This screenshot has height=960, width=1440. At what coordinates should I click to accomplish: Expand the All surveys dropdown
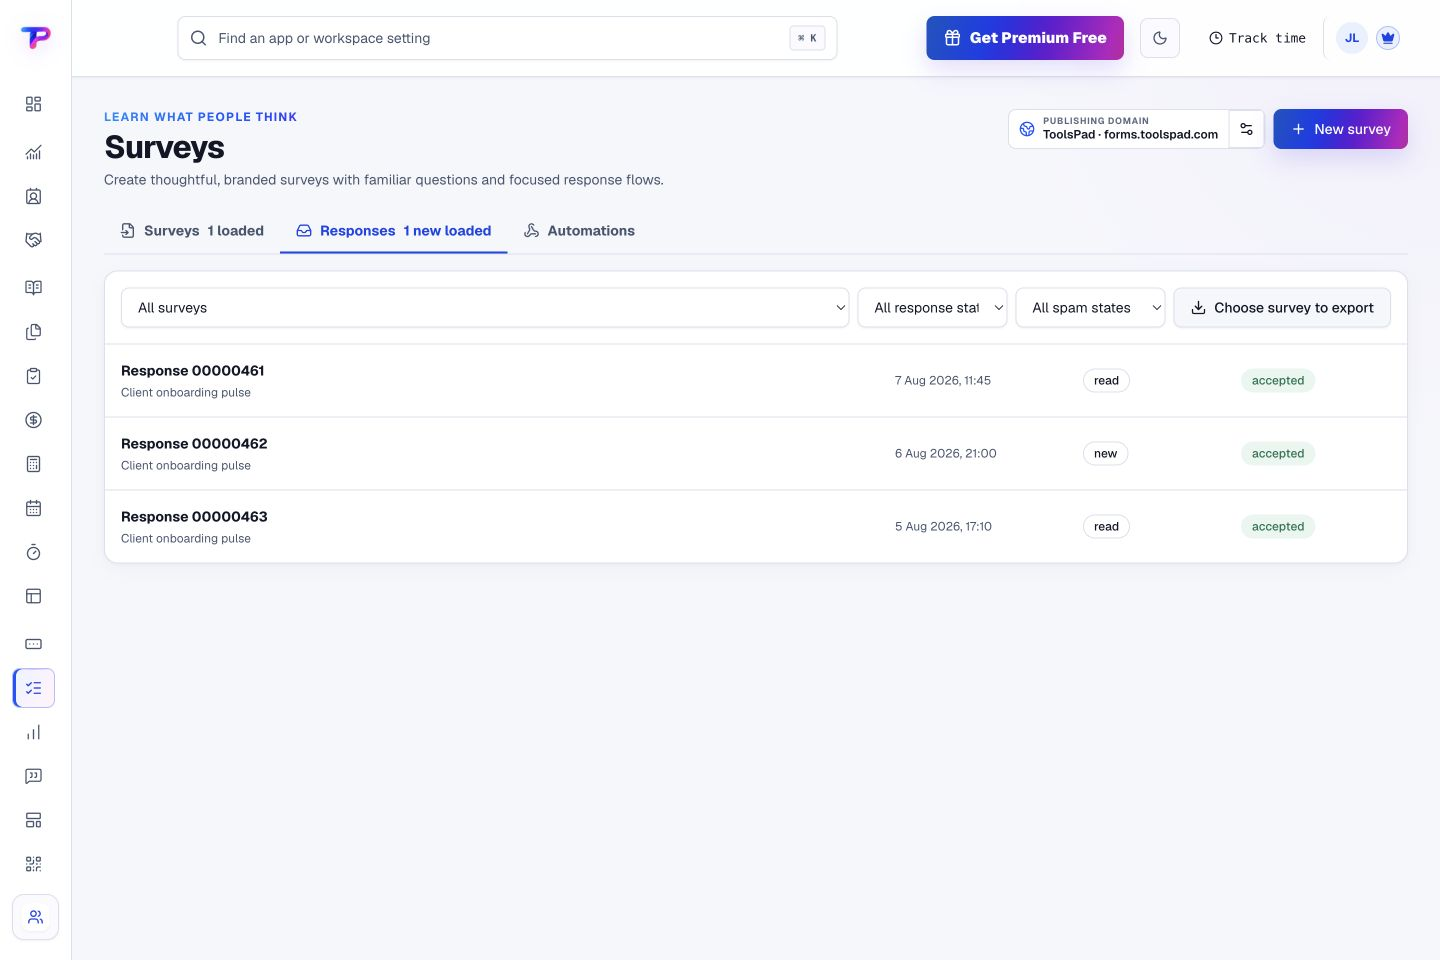pyautogui.click(x=485, y=308)
